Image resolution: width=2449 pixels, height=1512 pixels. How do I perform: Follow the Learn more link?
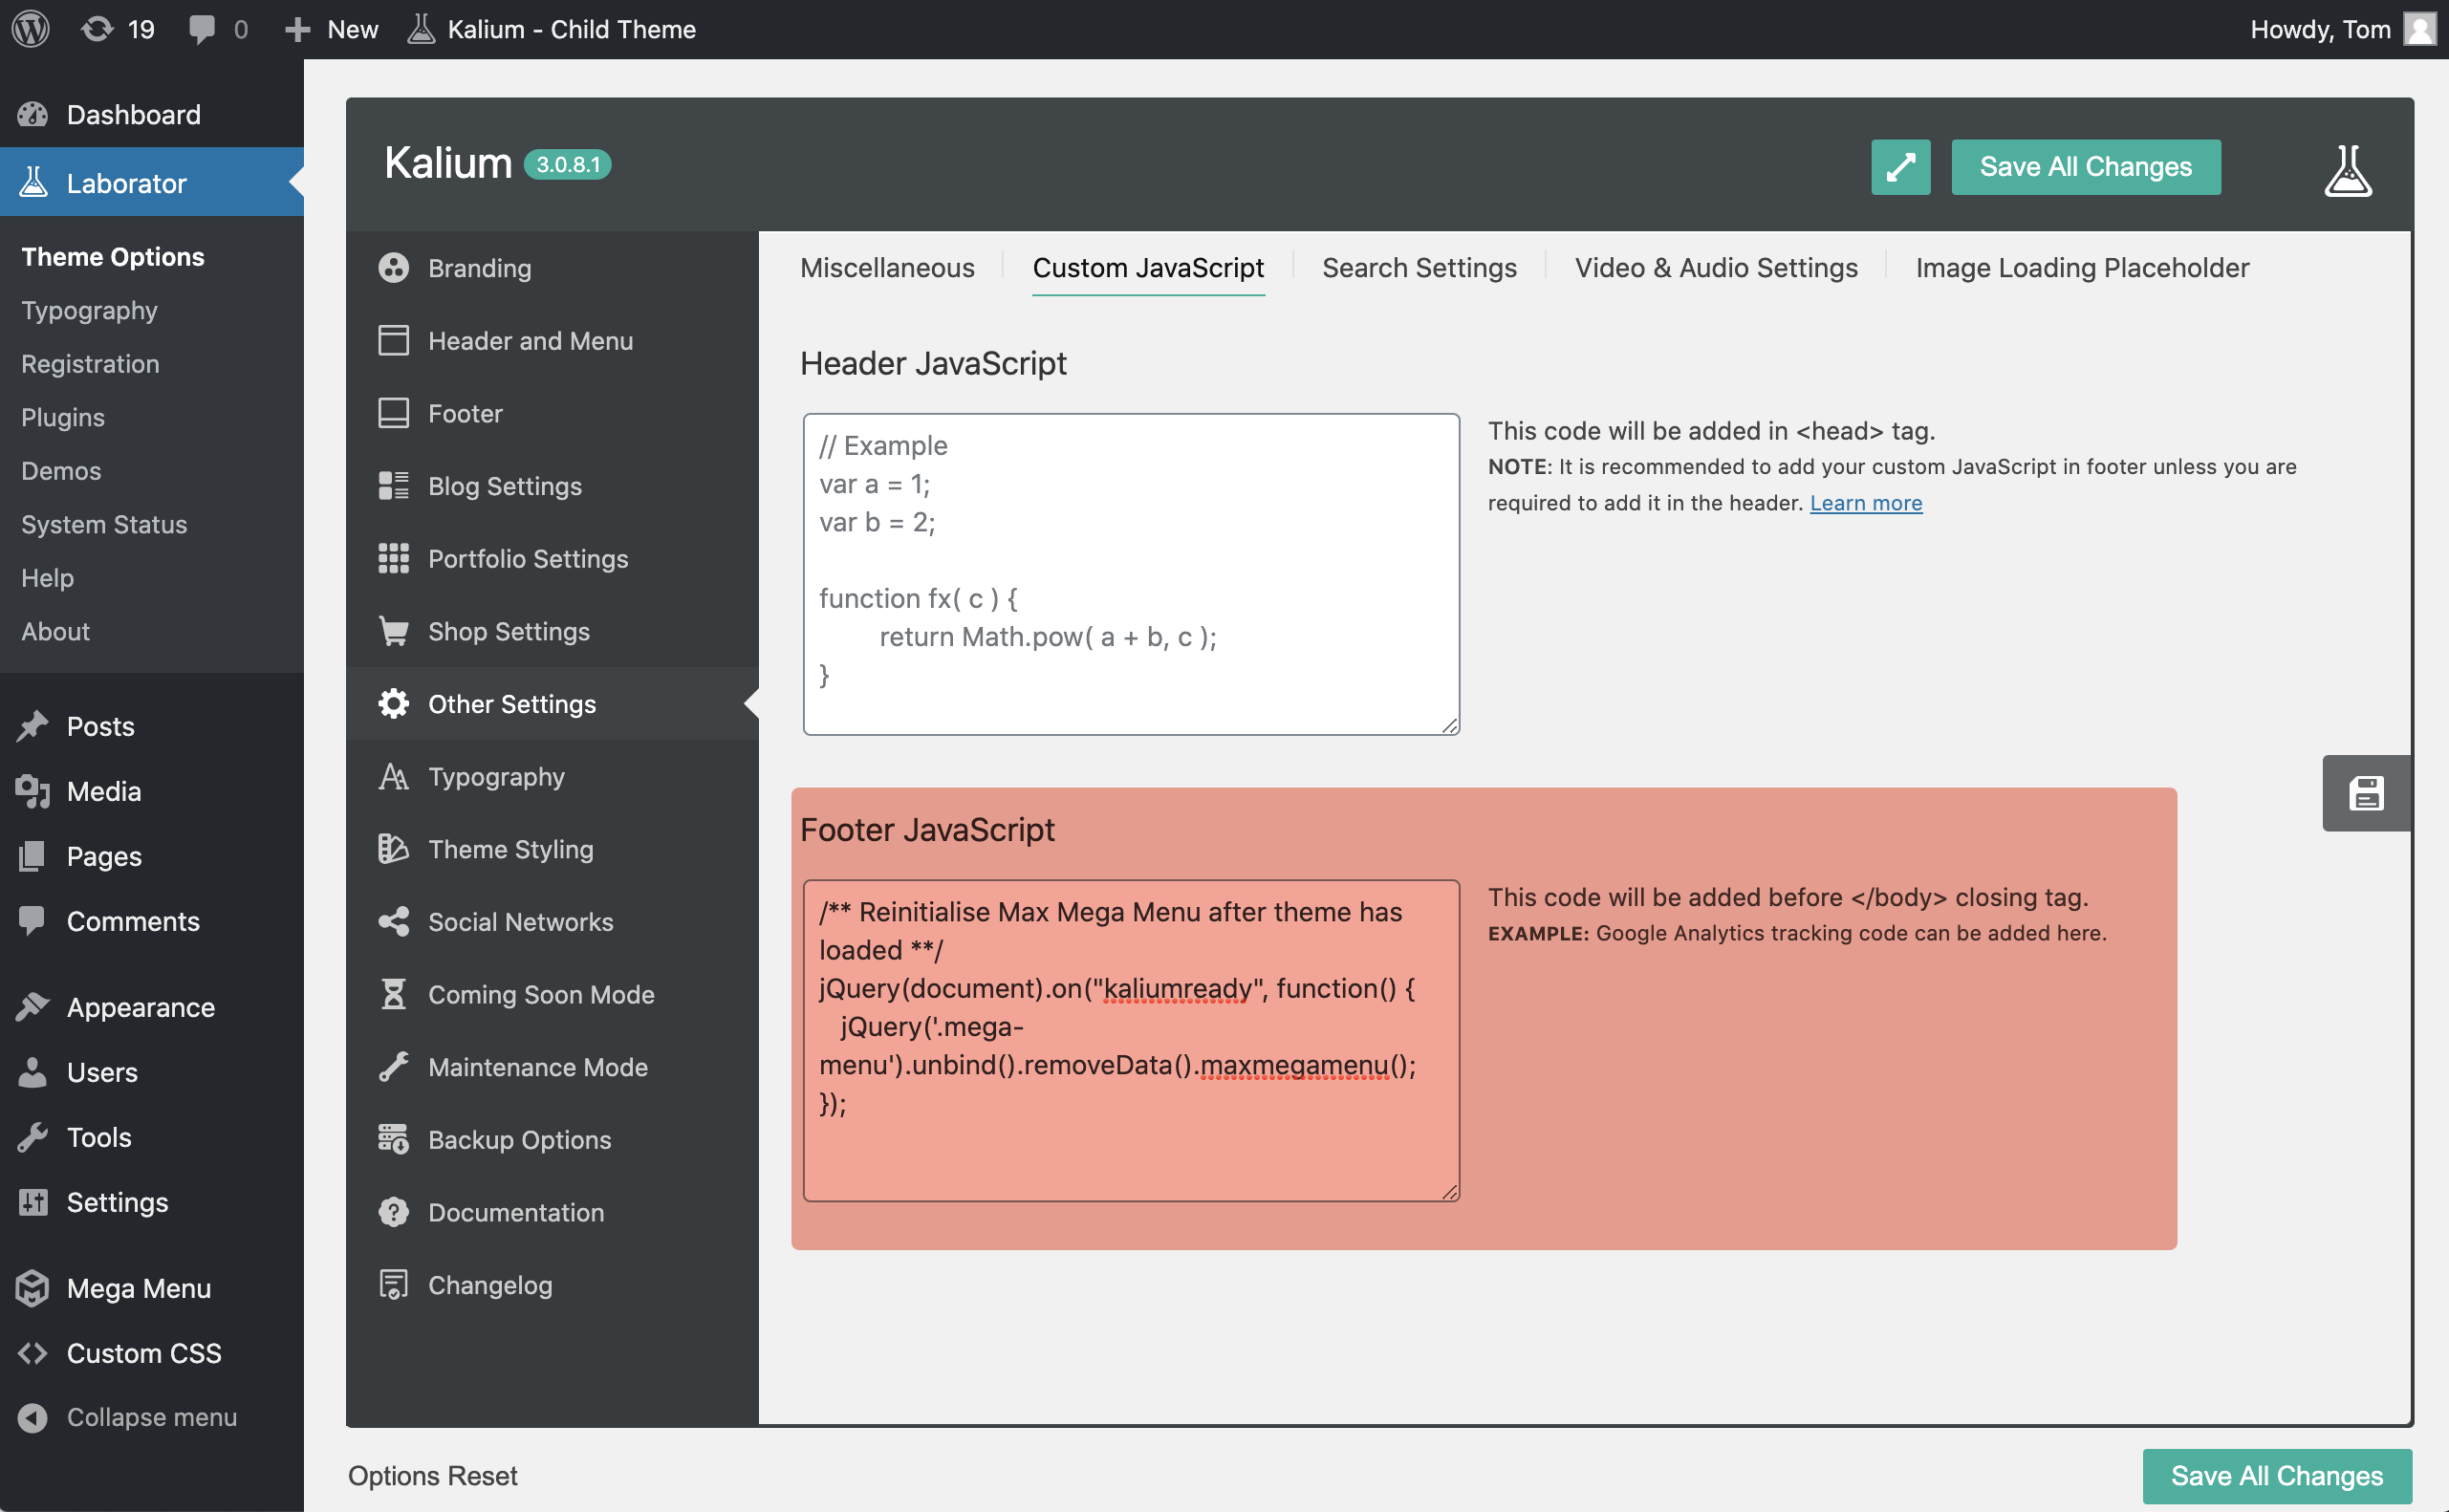pyautogui.click(x=1865, y=503)
